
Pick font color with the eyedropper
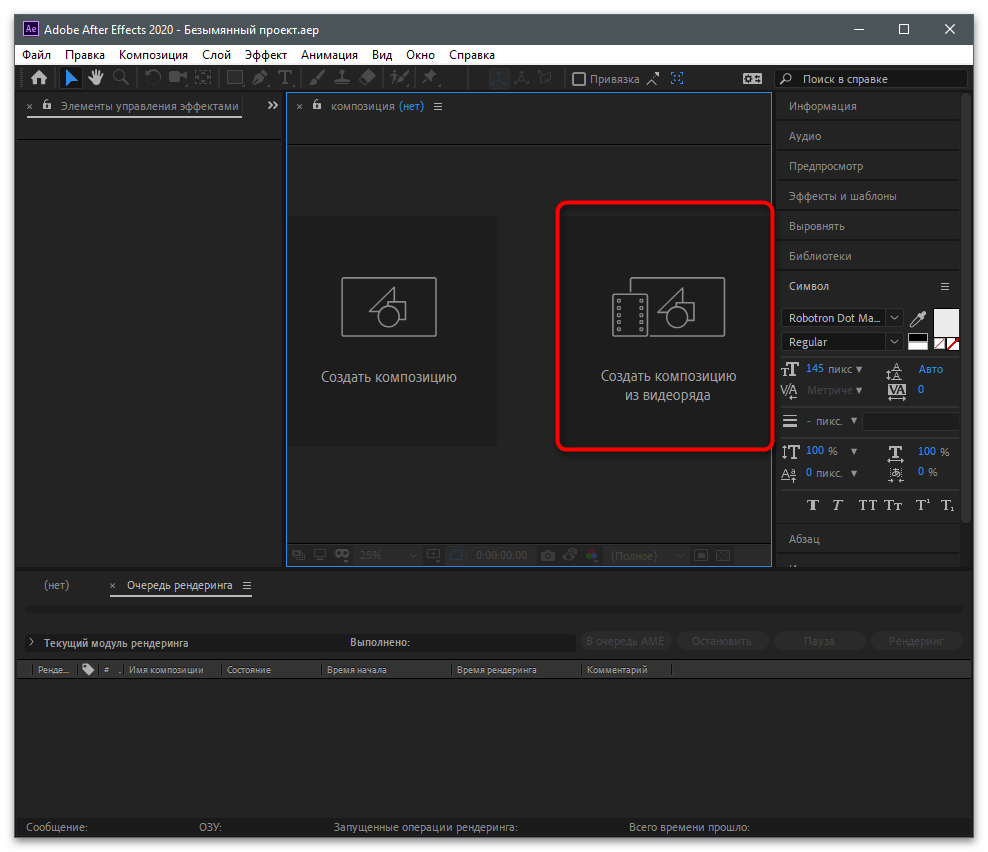point(918,319)
